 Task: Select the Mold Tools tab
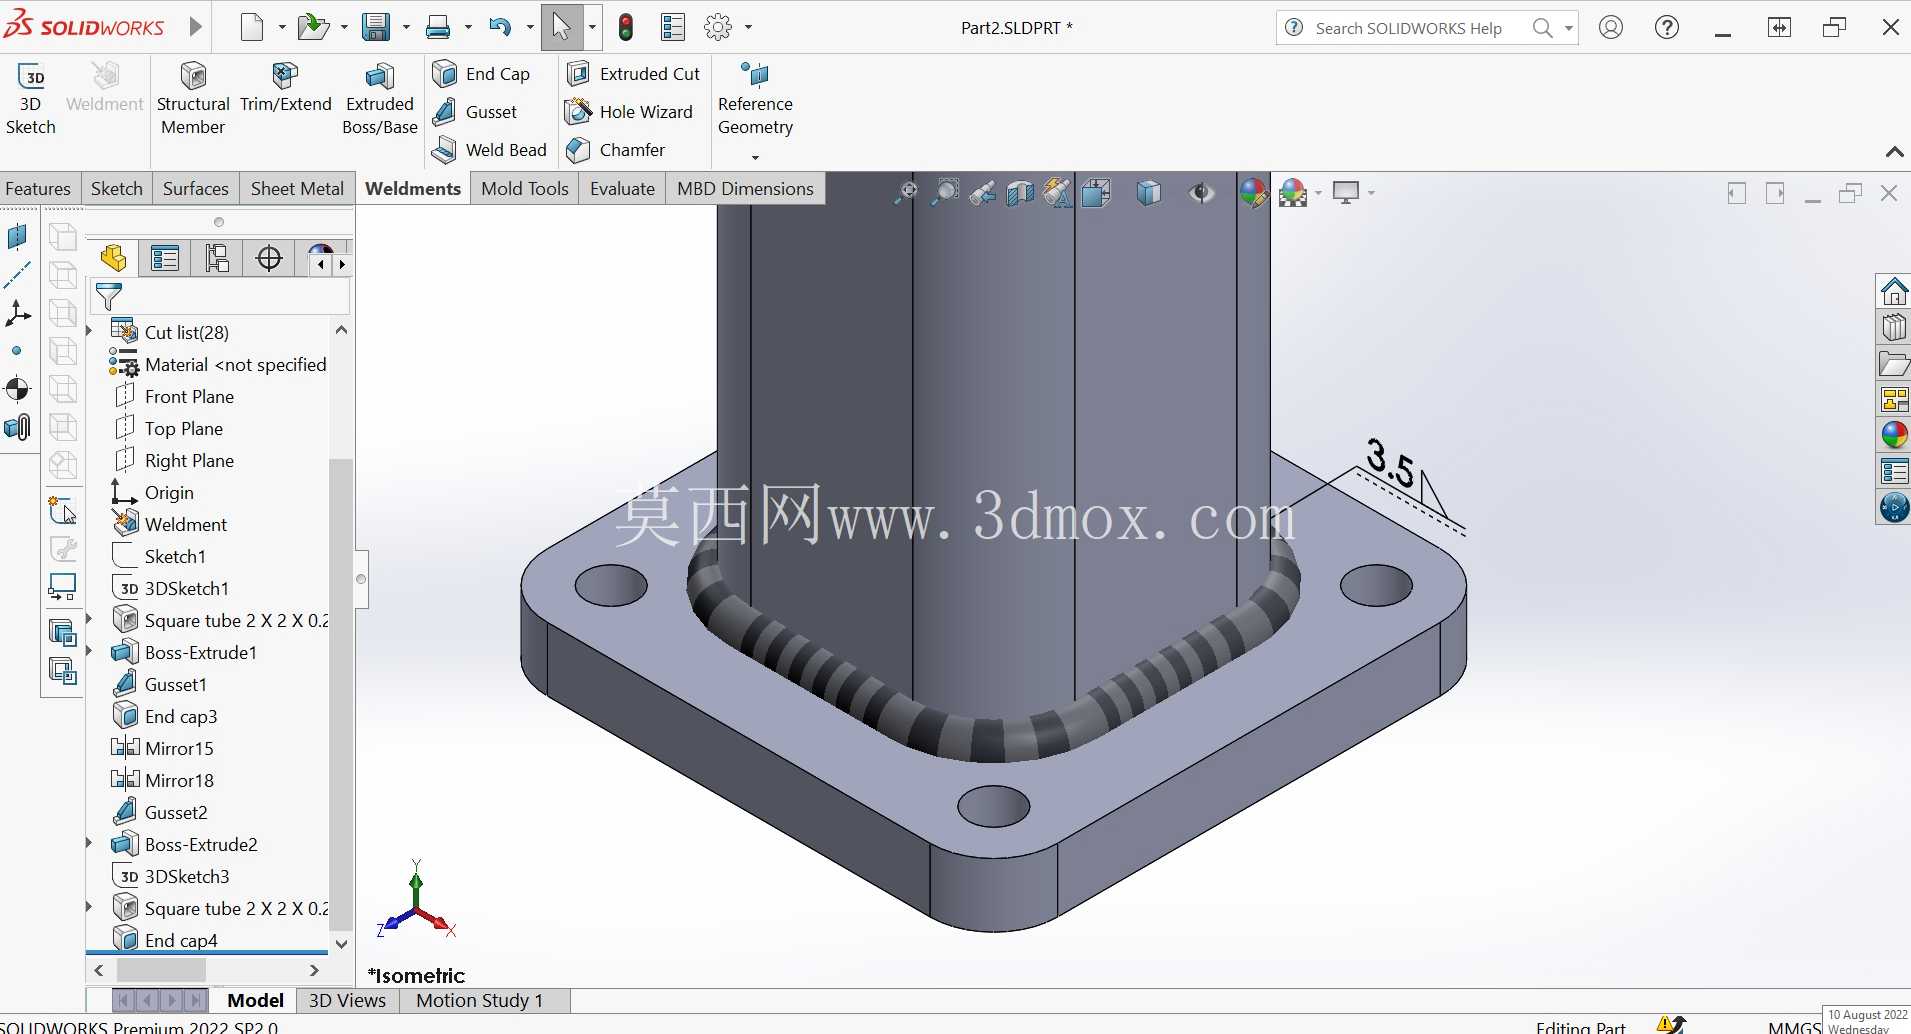point(525,189)
